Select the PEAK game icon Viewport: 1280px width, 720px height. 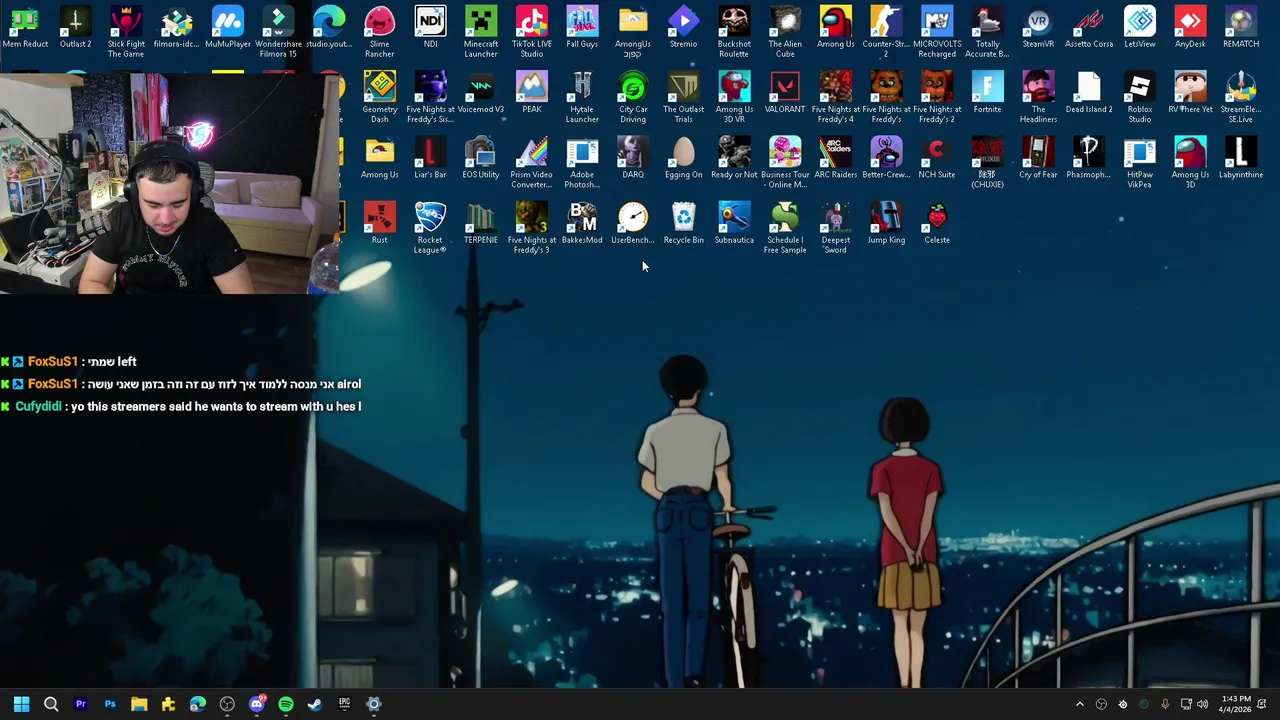tap(531, 93)
